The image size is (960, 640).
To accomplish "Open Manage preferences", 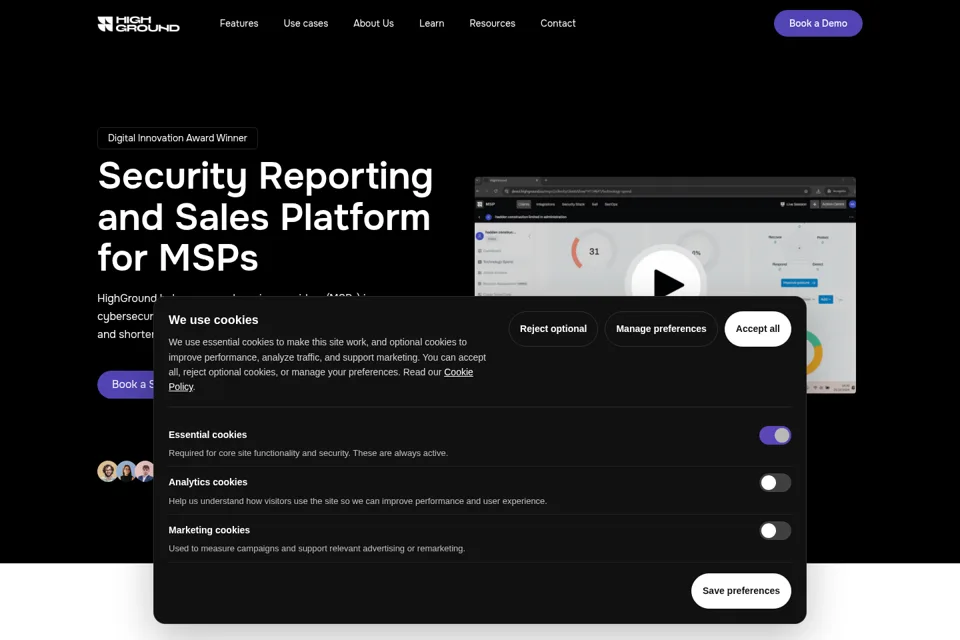I will pyautogui.click(x=661, y=329).
